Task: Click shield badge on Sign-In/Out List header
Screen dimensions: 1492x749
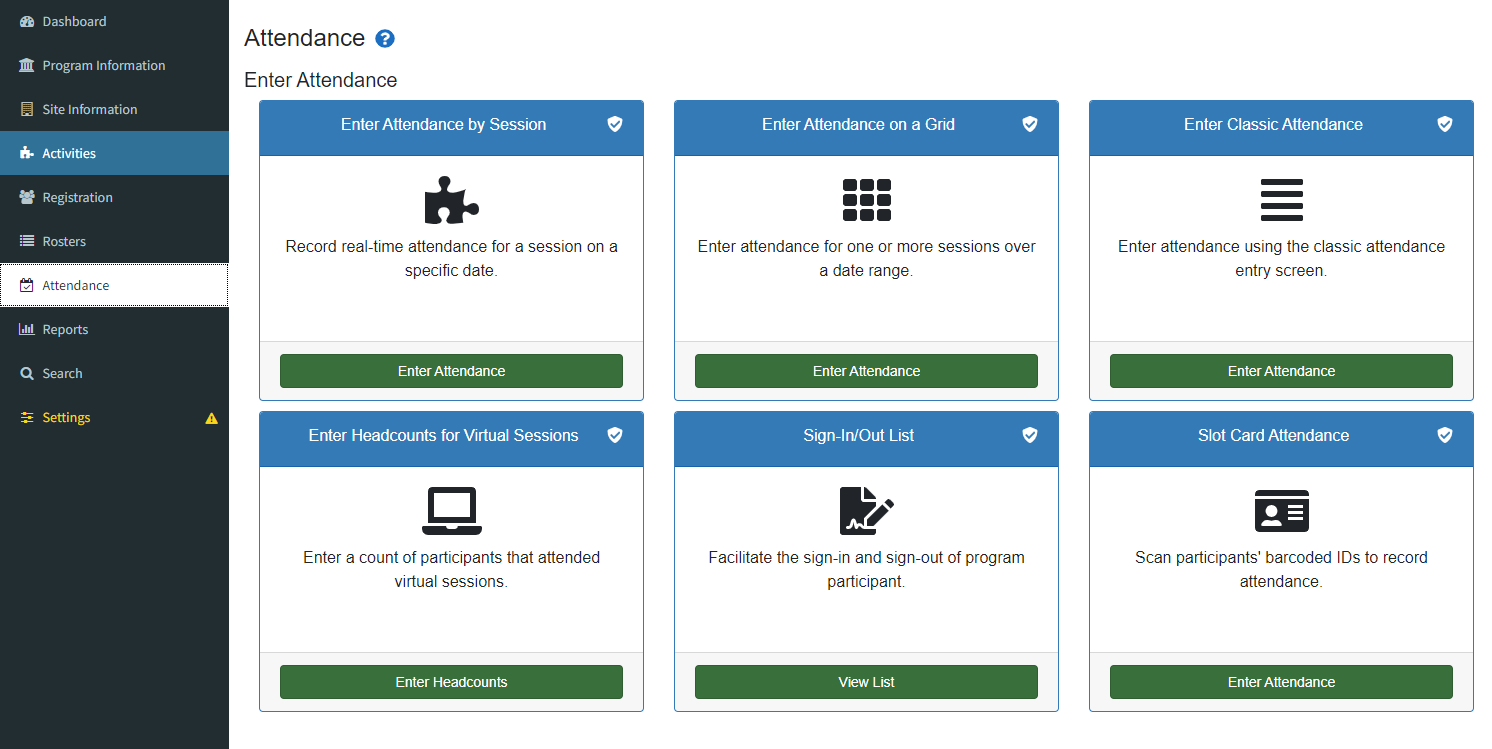Action: (x=1030, y=435)
